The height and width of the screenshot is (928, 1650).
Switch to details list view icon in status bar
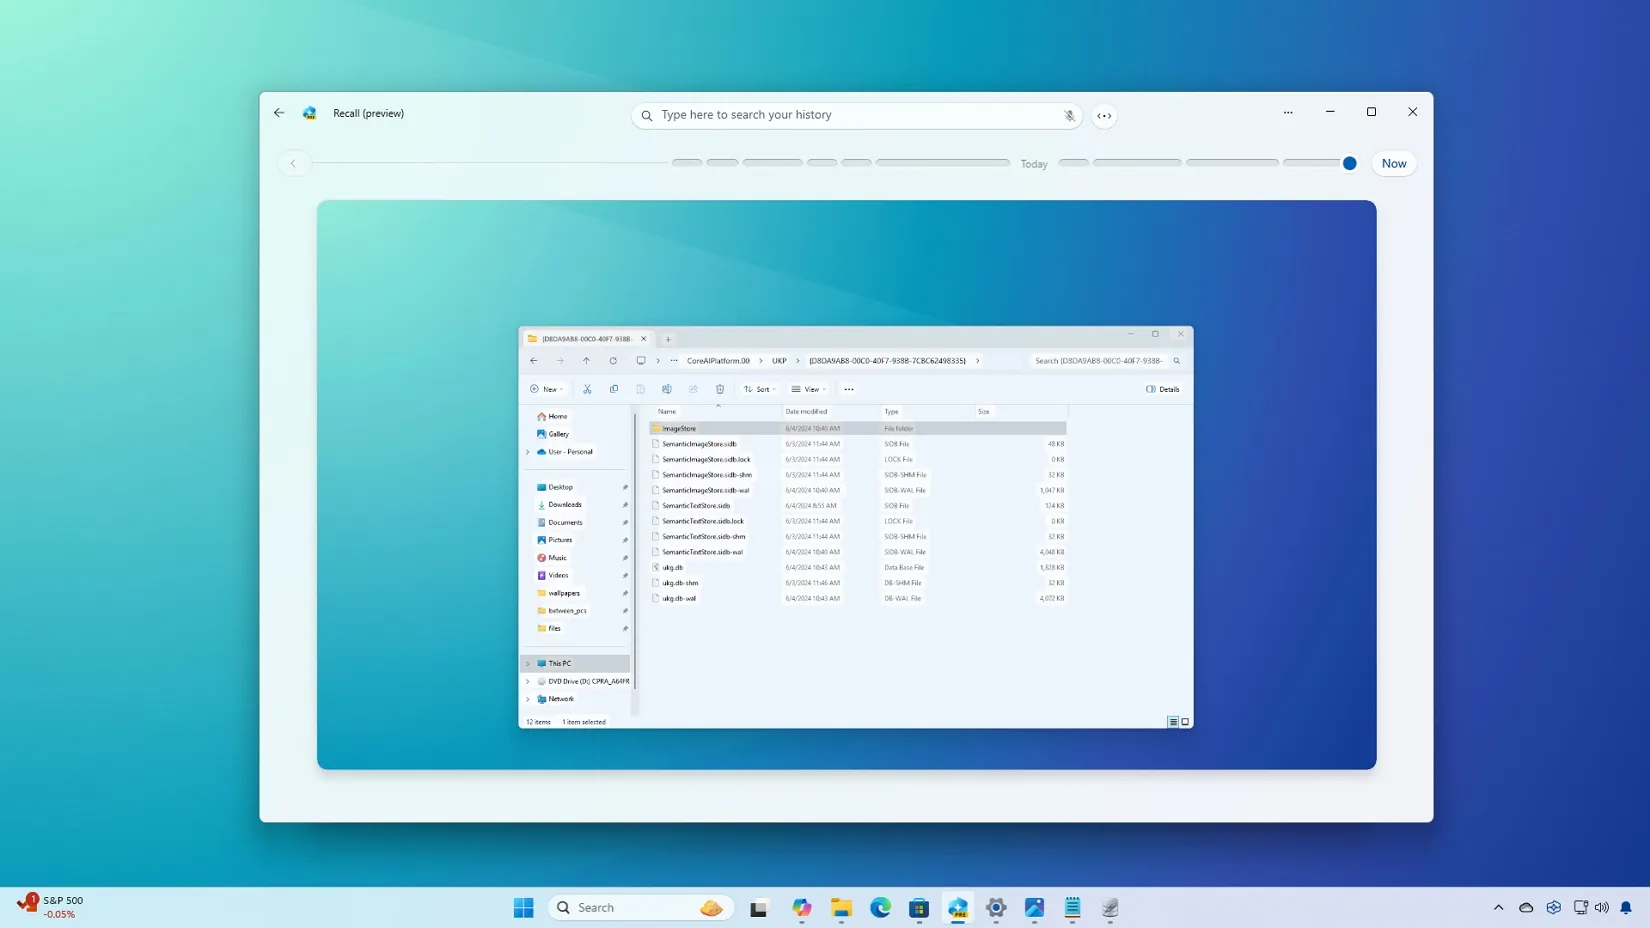pos(1173,722)
